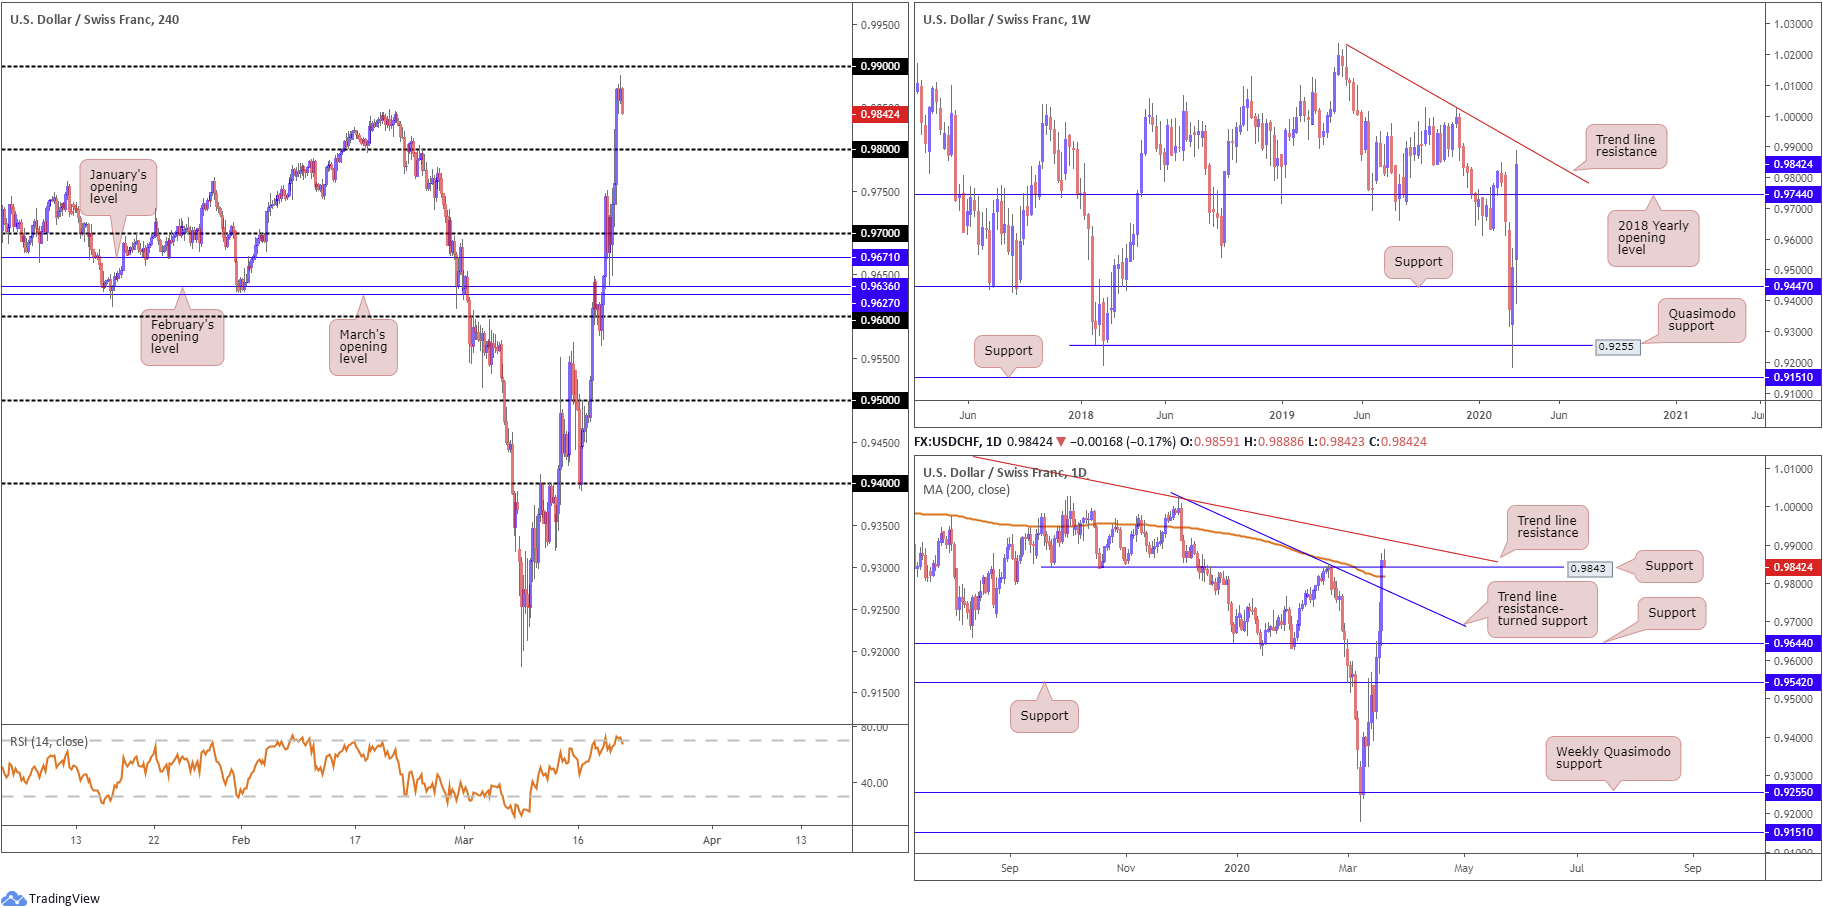Click the 0.9255 price tag on weekly chart
Screen dimensions: 1823x908
[x=1616, y=346]
